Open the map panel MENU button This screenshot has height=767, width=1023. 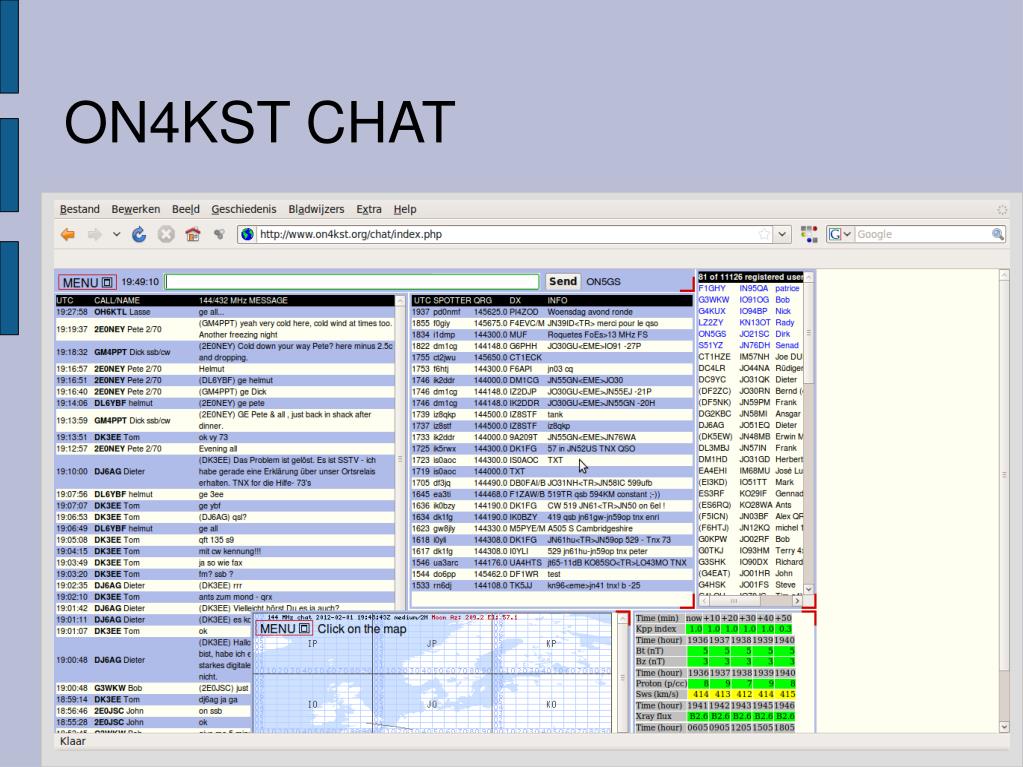(x=284, y=629)
